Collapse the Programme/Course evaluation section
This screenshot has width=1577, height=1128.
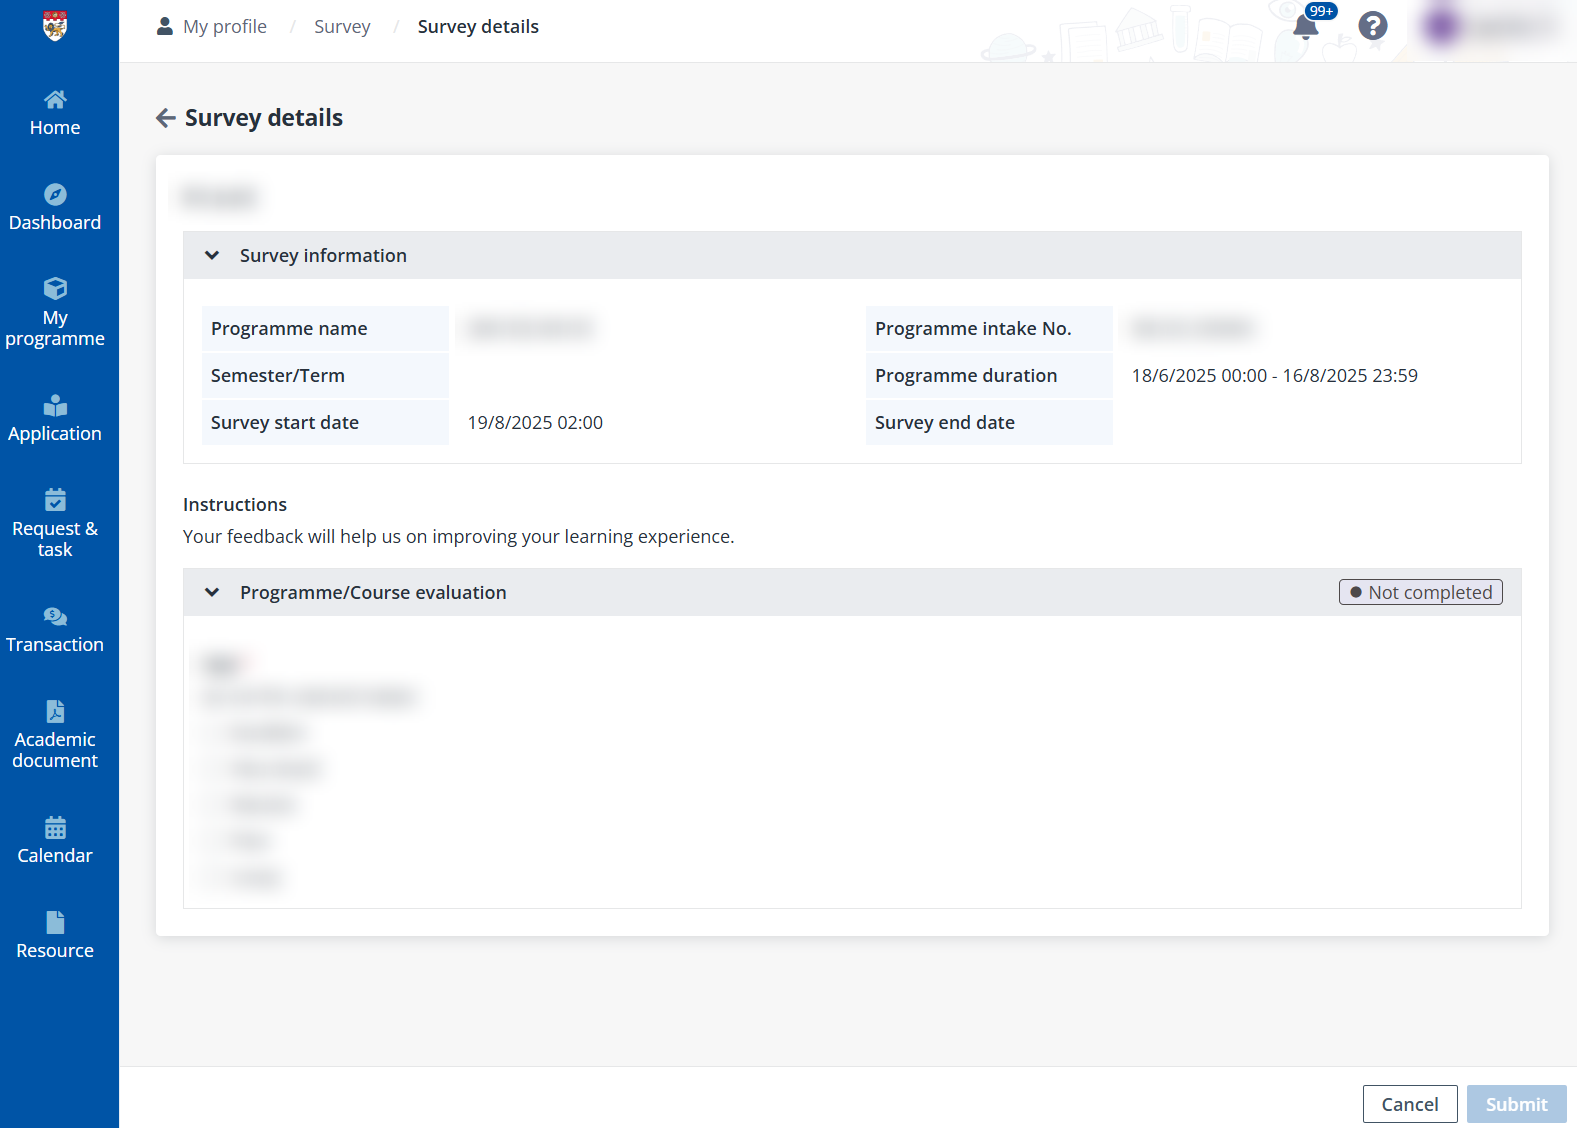(x=212, y=593)
